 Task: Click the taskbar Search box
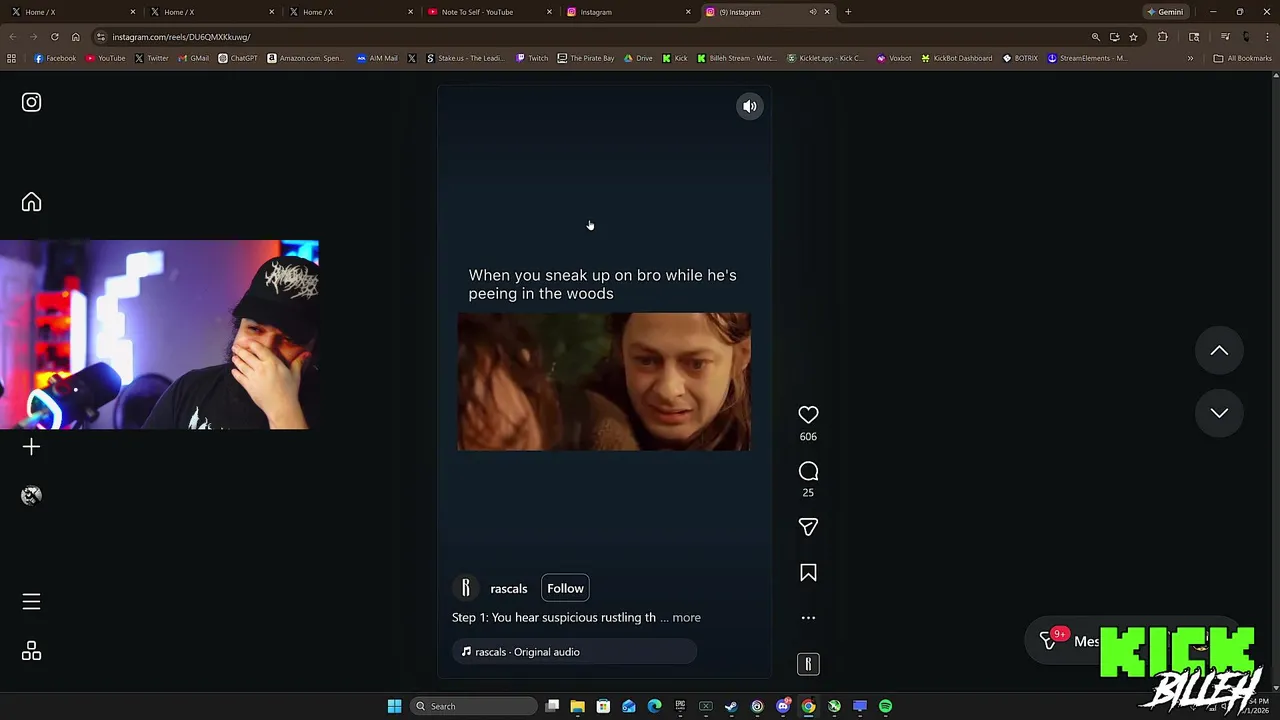pyautogui.click(x=473, y=706)
